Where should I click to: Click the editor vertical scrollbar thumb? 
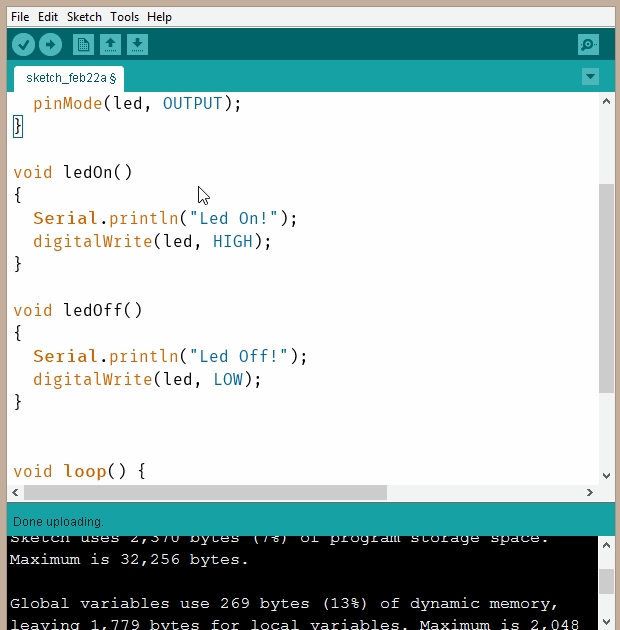[606, 288]
